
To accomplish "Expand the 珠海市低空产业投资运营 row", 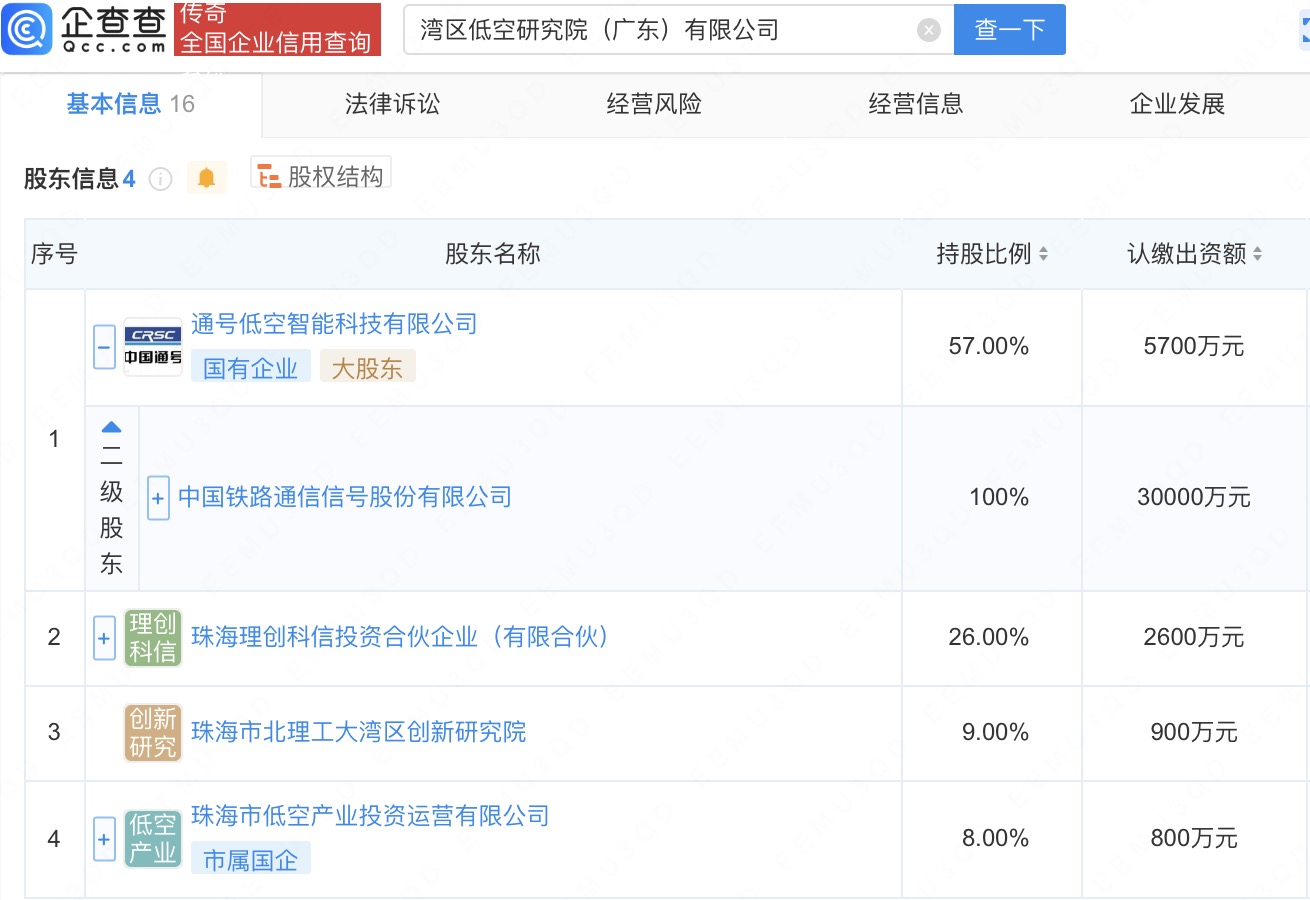I will tap(105, 839).
